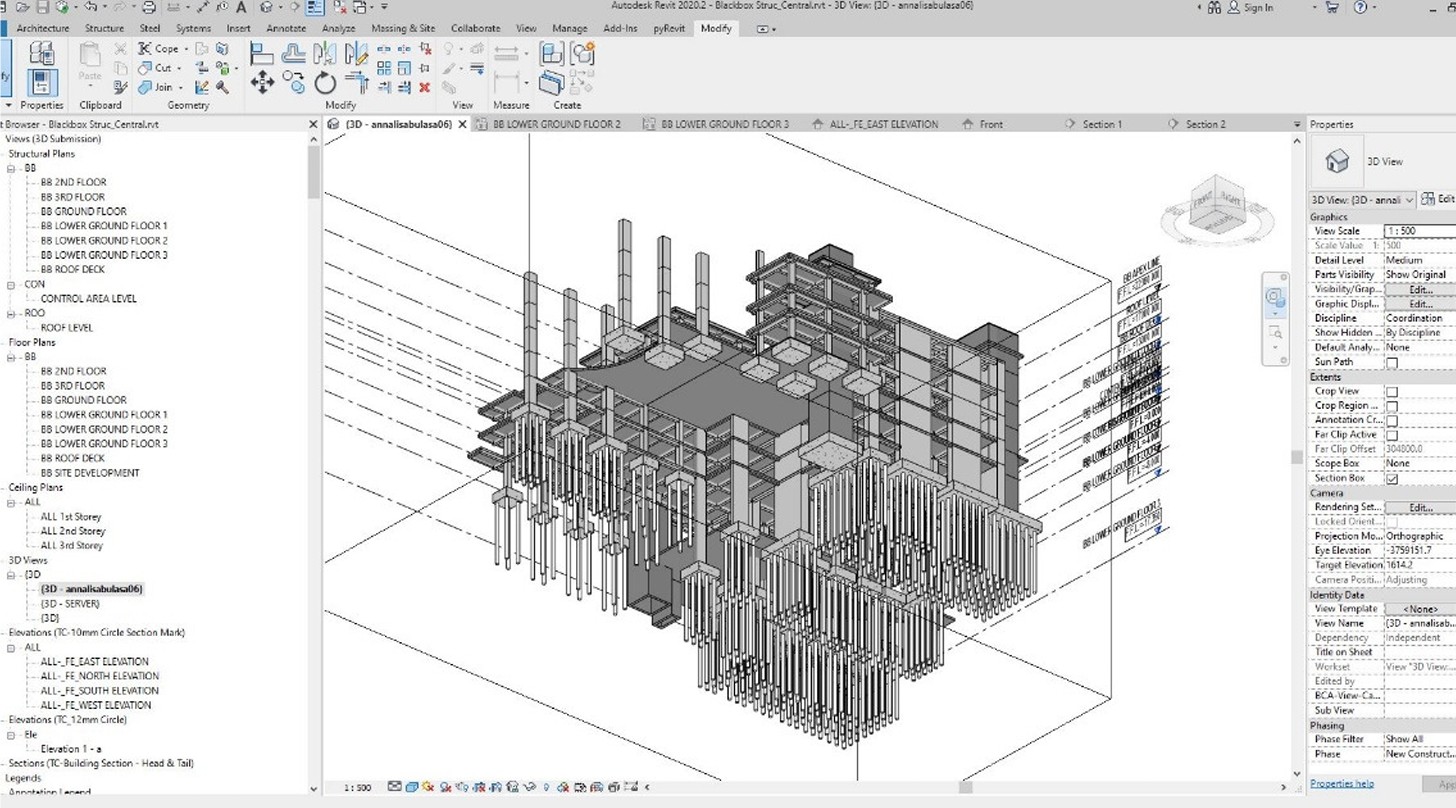
Task: Select the Move tool in Modify panel
Action: pos(262,82)
